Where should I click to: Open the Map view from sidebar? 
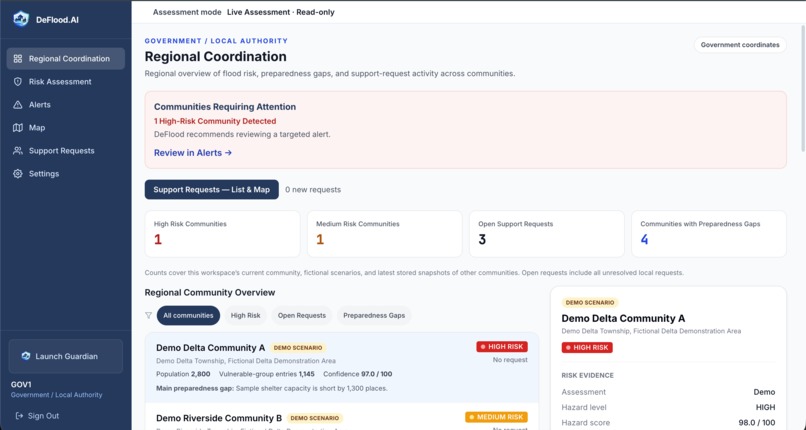point(66,127)
